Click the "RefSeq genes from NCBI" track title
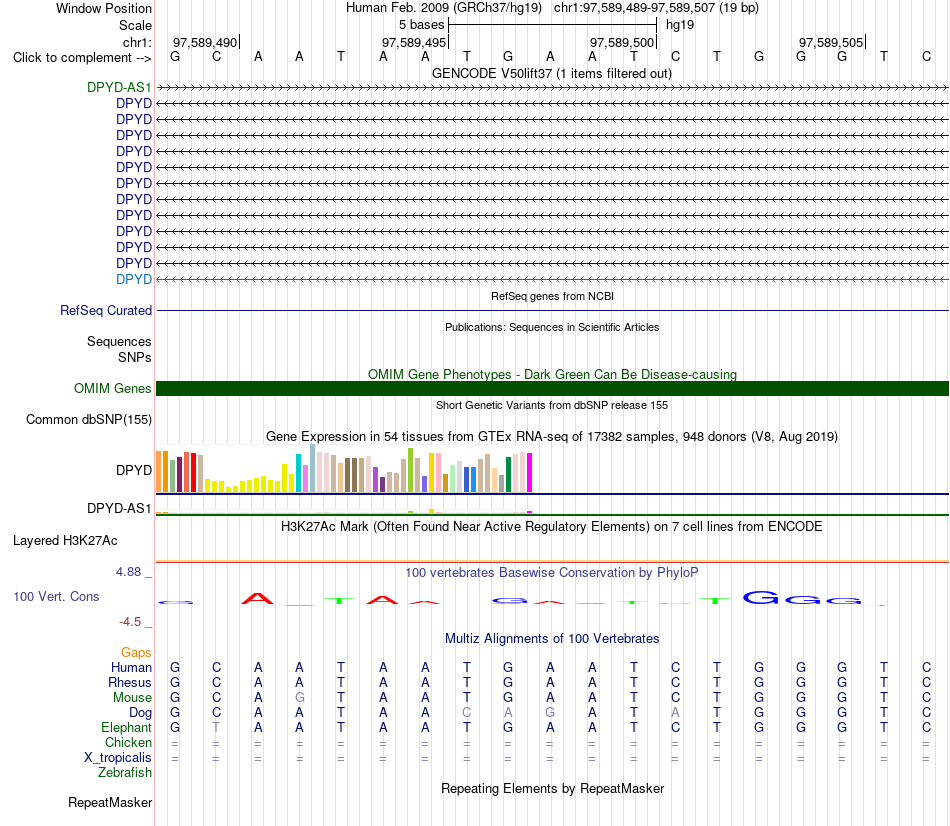Image resolution: width=950 pixels, height=826 pixels. (552, 296)
